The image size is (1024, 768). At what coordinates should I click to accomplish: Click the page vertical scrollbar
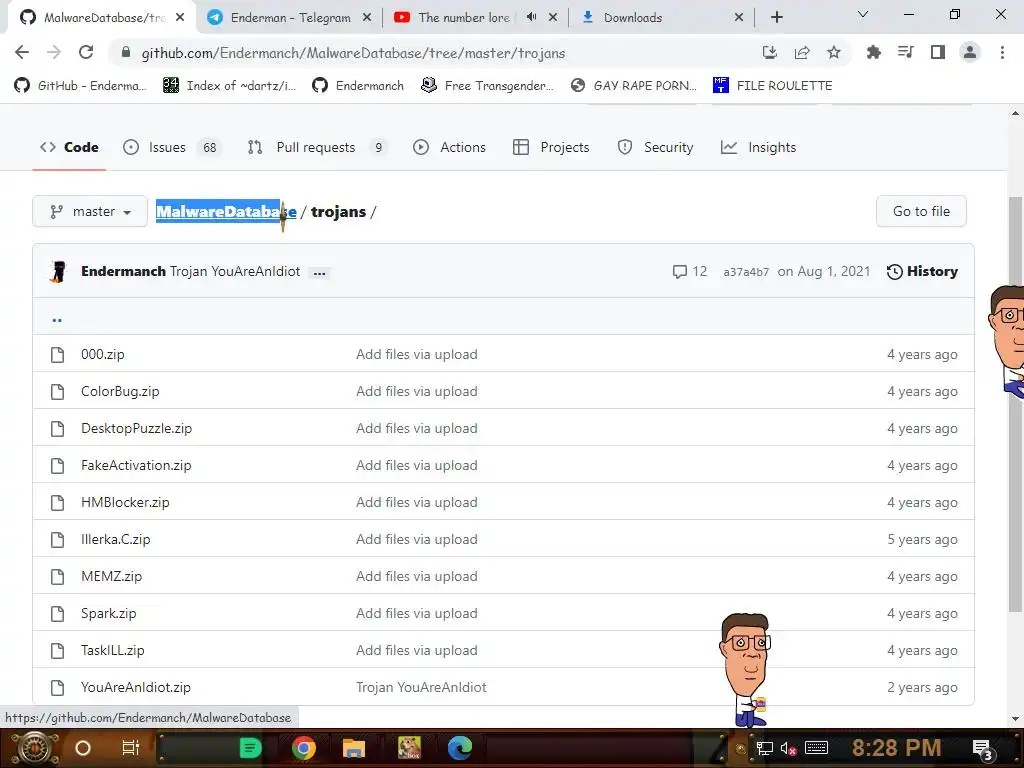(1015, 405)
